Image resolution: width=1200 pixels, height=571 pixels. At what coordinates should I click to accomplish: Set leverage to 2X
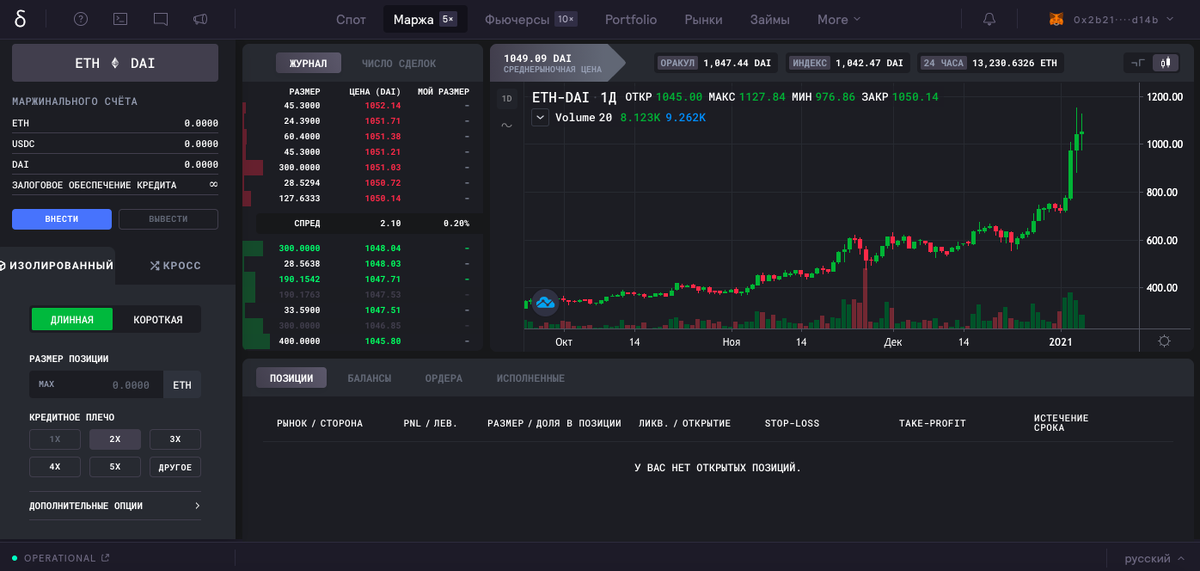coord(115,439)
